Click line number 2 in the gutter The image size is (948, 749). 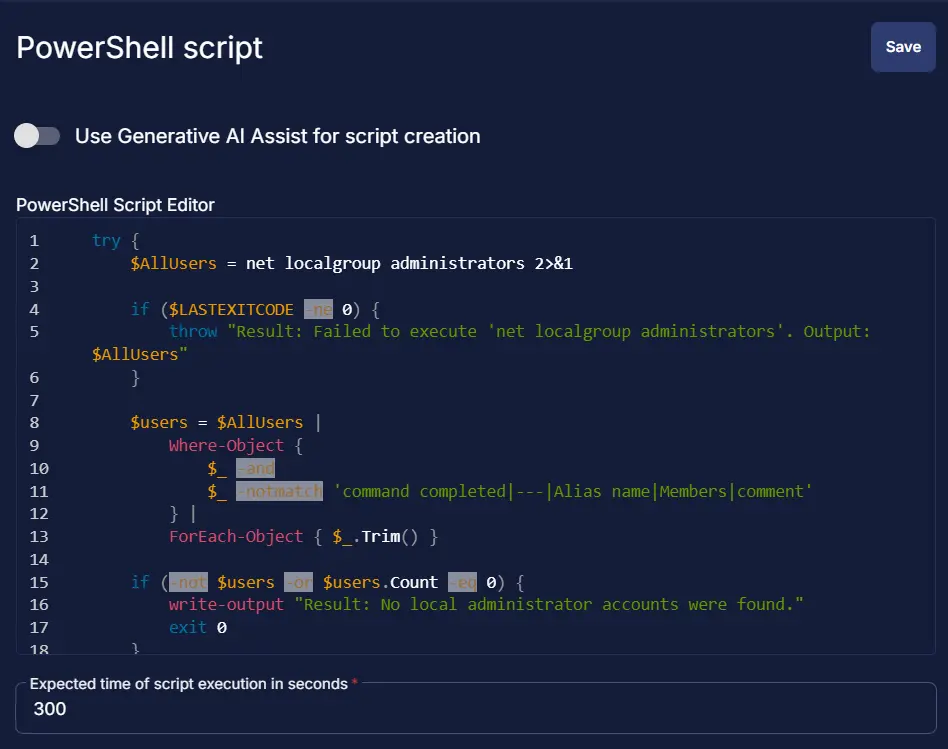point(34,264)
